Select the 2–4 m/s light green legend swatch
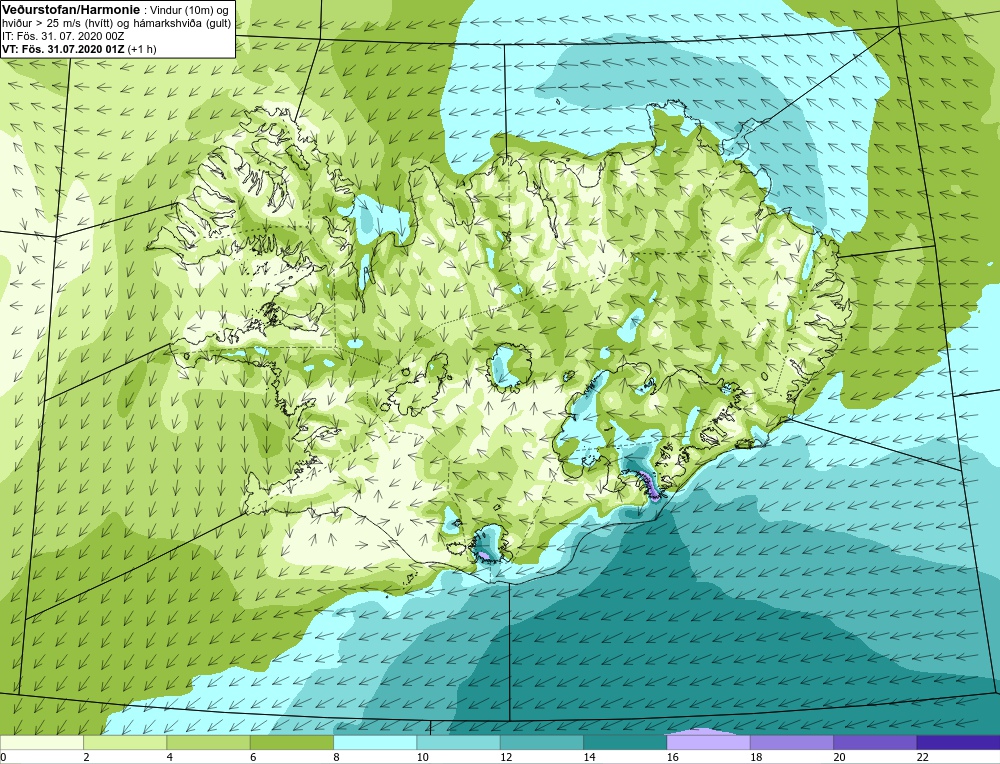 pyautogui.click(x=125, y=743)
